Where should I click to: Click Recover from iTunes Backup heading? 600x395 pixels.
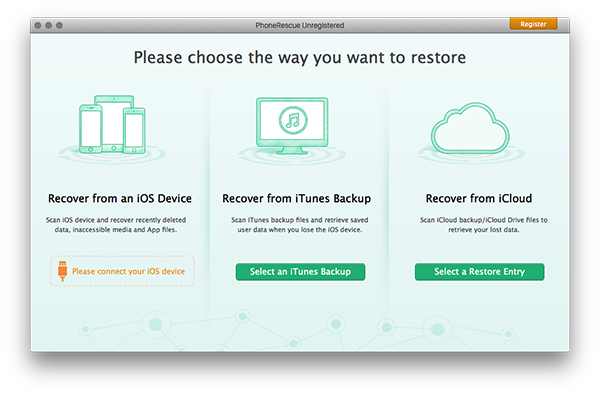297,198
